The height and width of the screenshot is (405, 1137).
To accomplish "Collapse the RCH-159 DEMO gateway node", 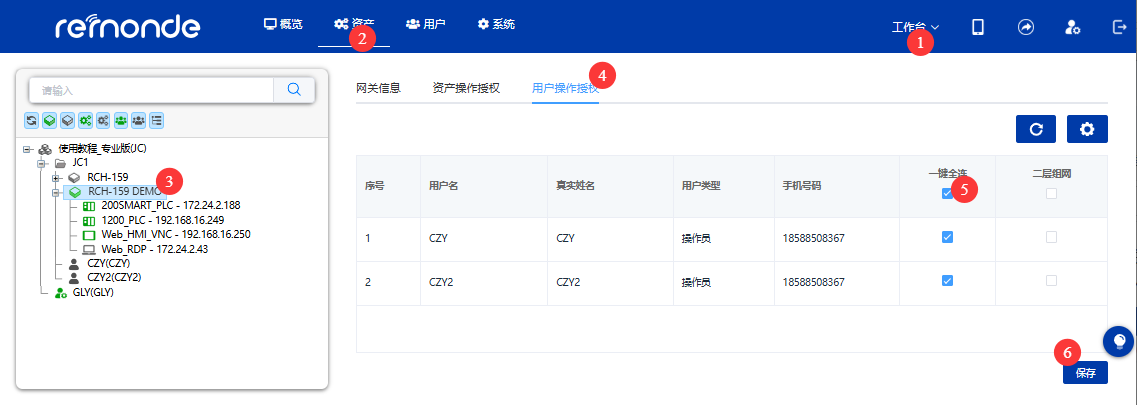I will pos(56,193).
